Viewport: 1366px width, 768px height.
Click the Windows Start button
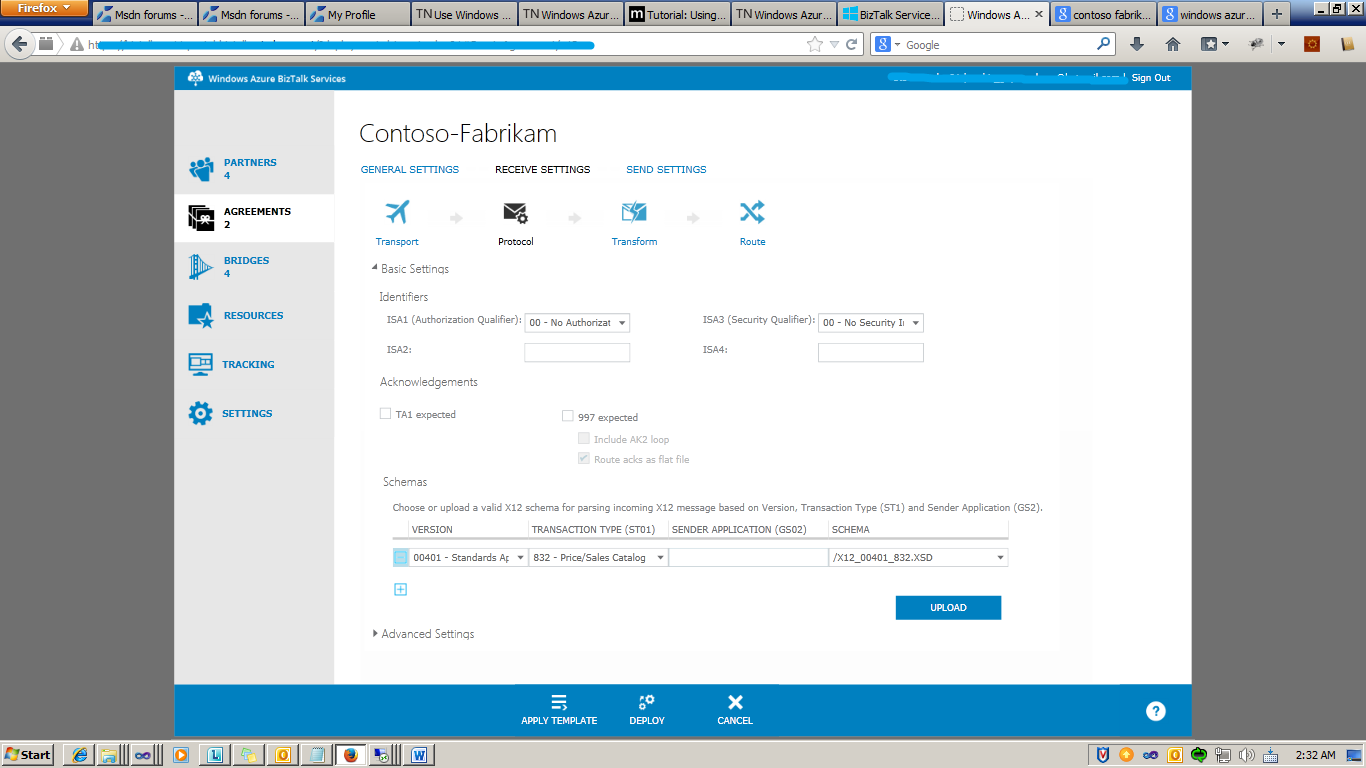(x=28, y=755)
